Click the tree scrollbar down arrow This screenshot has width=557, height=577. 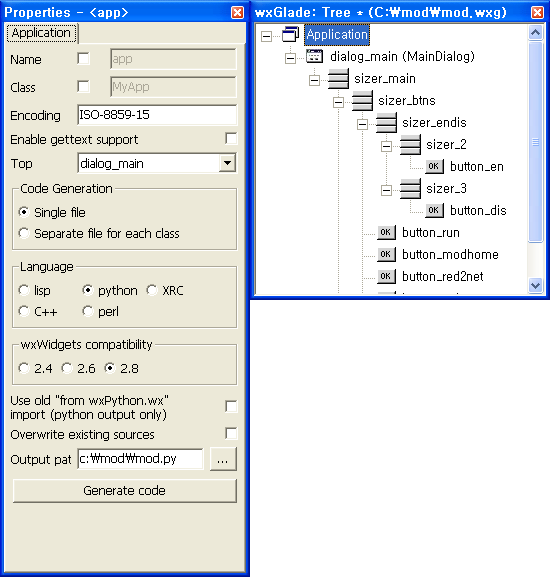(x=536, y=286)
